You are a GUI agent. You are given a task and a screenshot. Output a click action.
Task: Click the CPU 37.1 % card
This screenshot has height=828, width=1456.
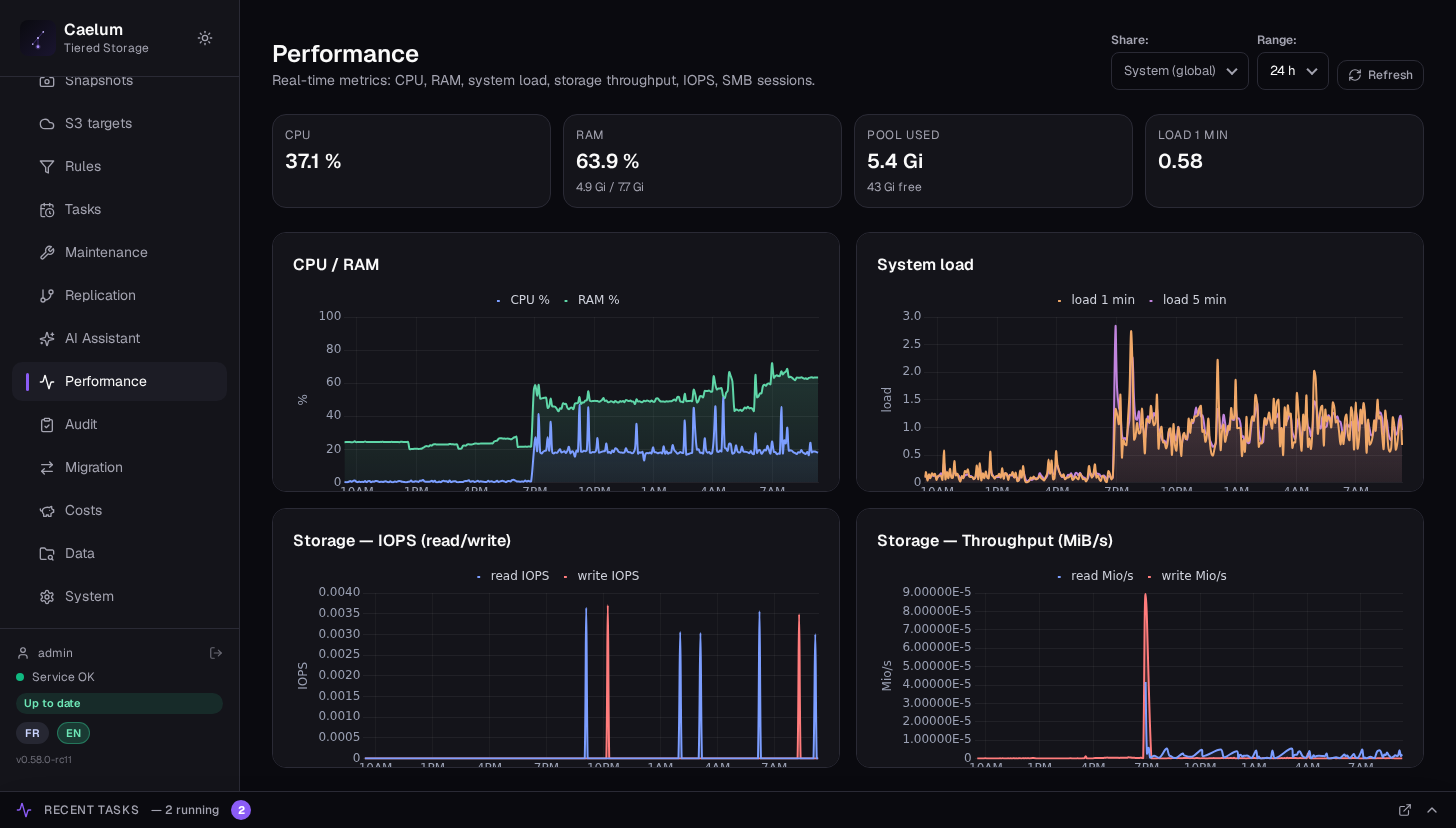[411, 161]
